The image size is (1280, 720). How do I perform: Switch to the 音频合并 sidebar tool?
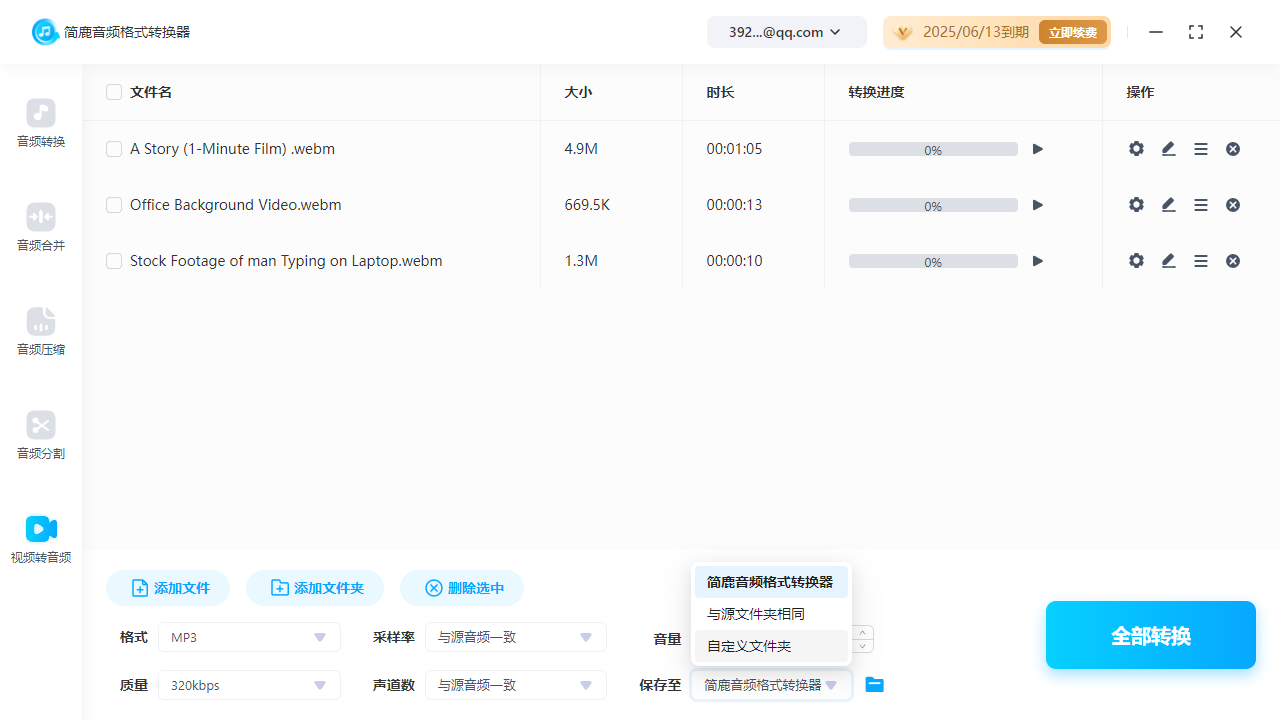[40, 228]
